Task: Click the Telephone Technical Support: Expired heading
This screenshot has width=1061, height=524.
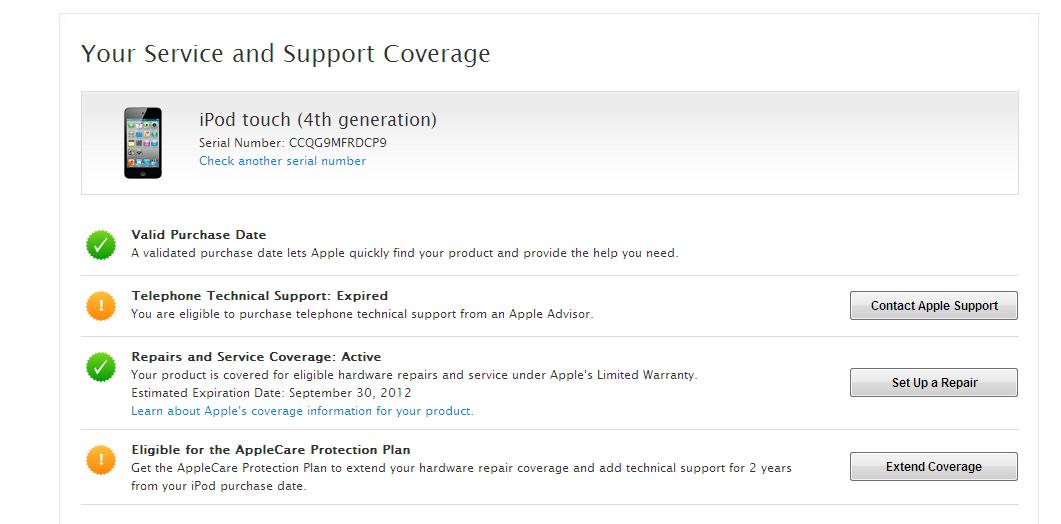Action: pyautogui.click(x=259, y=296)
